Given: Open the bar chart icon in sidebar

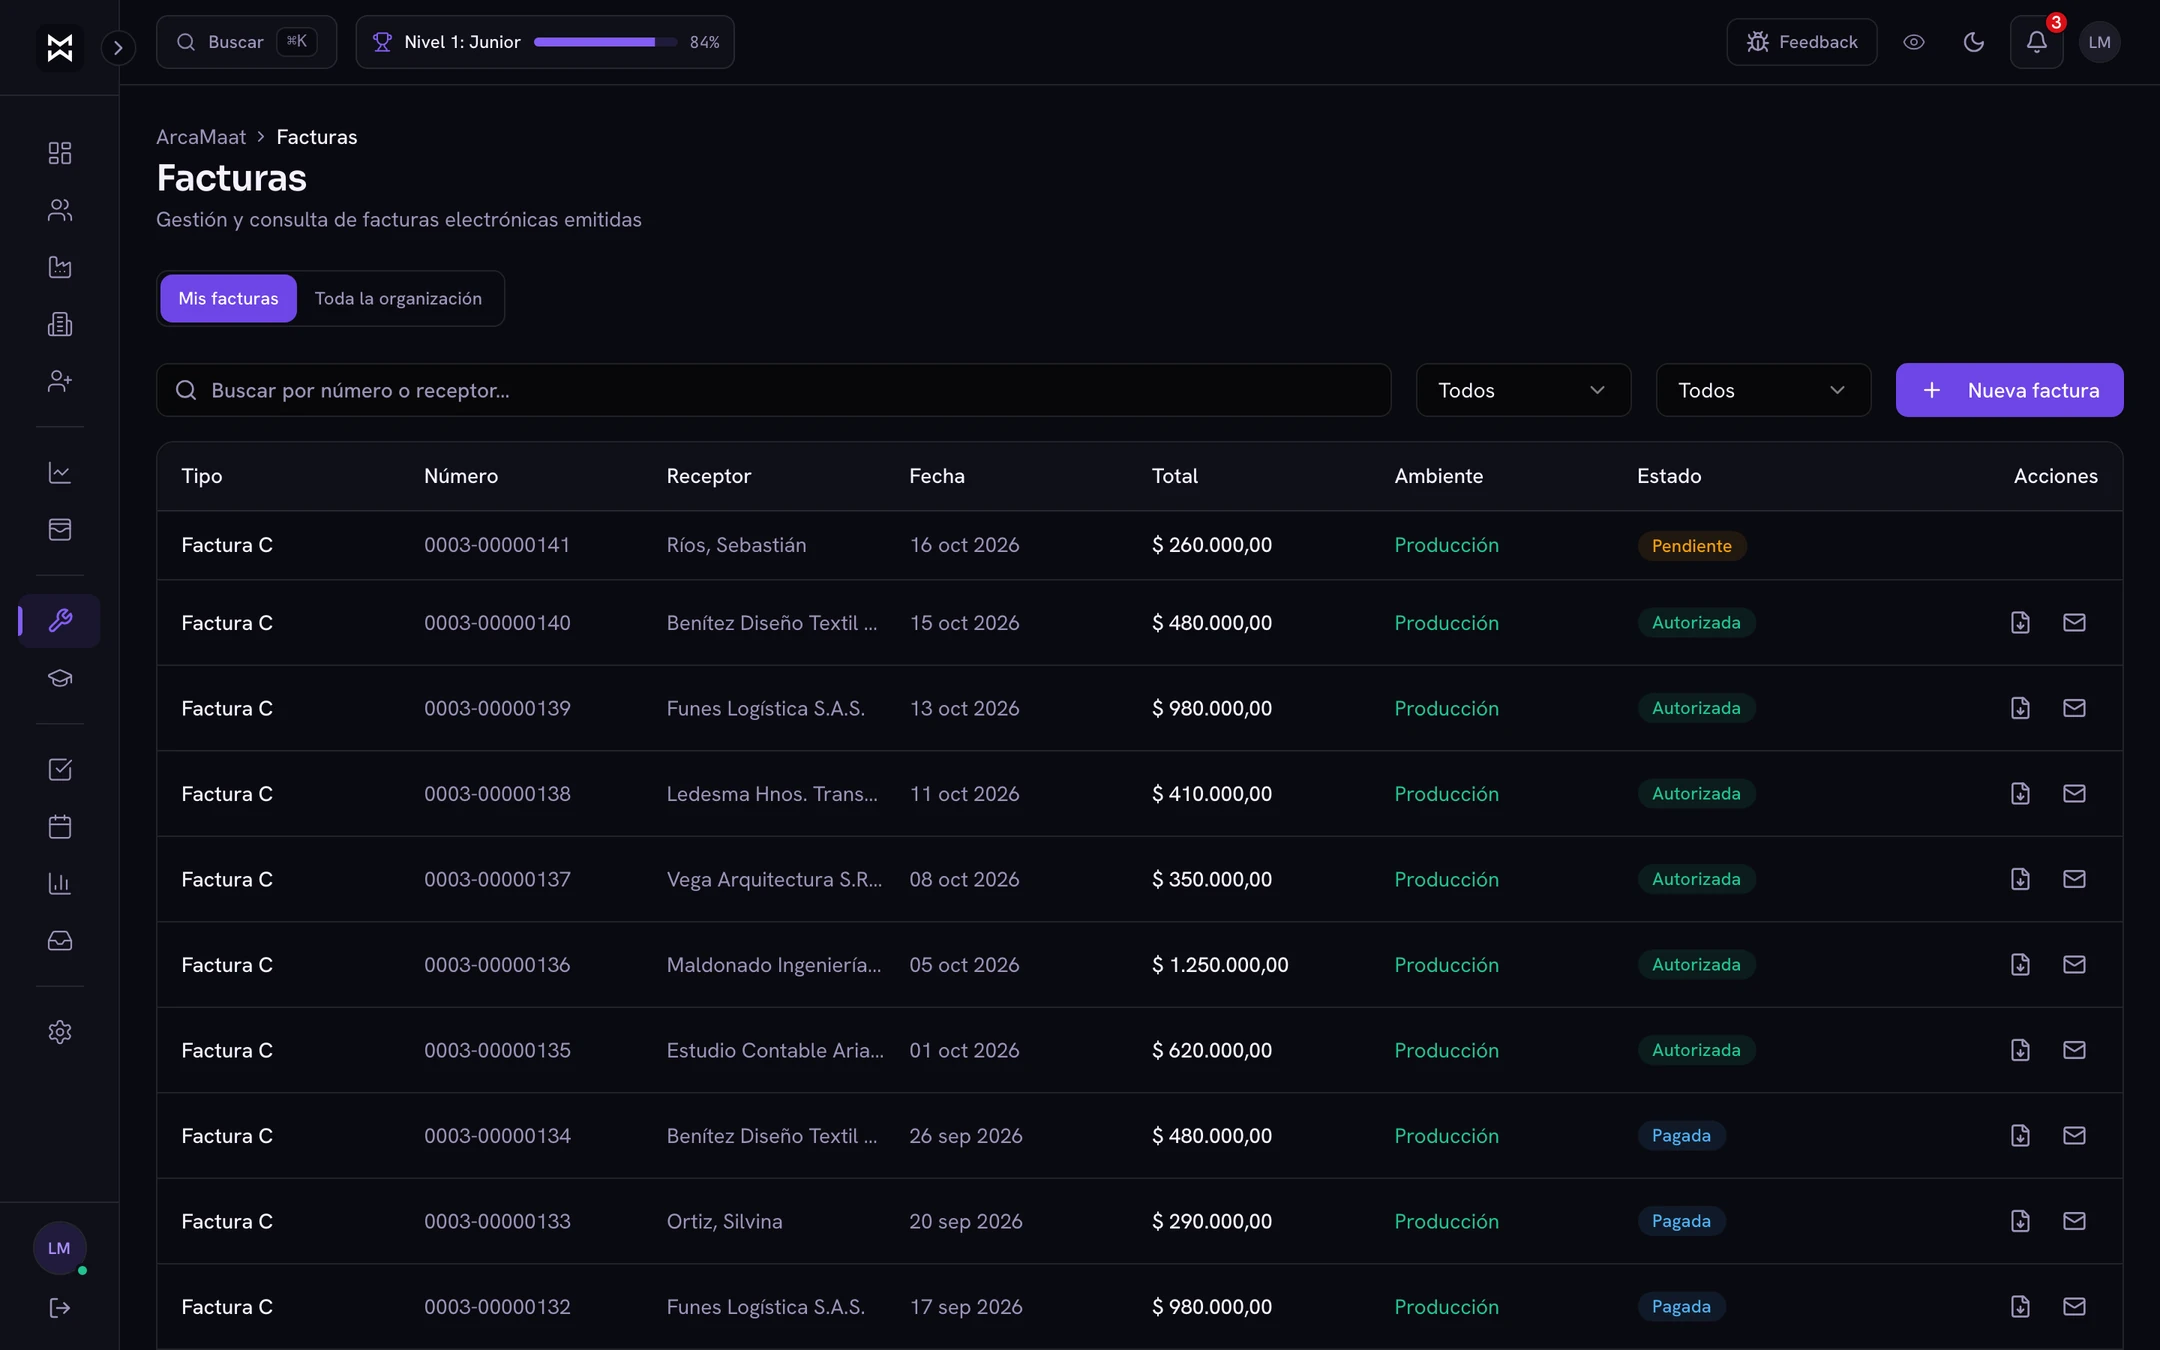Looking at the screenshot, I should coord(60,883).
